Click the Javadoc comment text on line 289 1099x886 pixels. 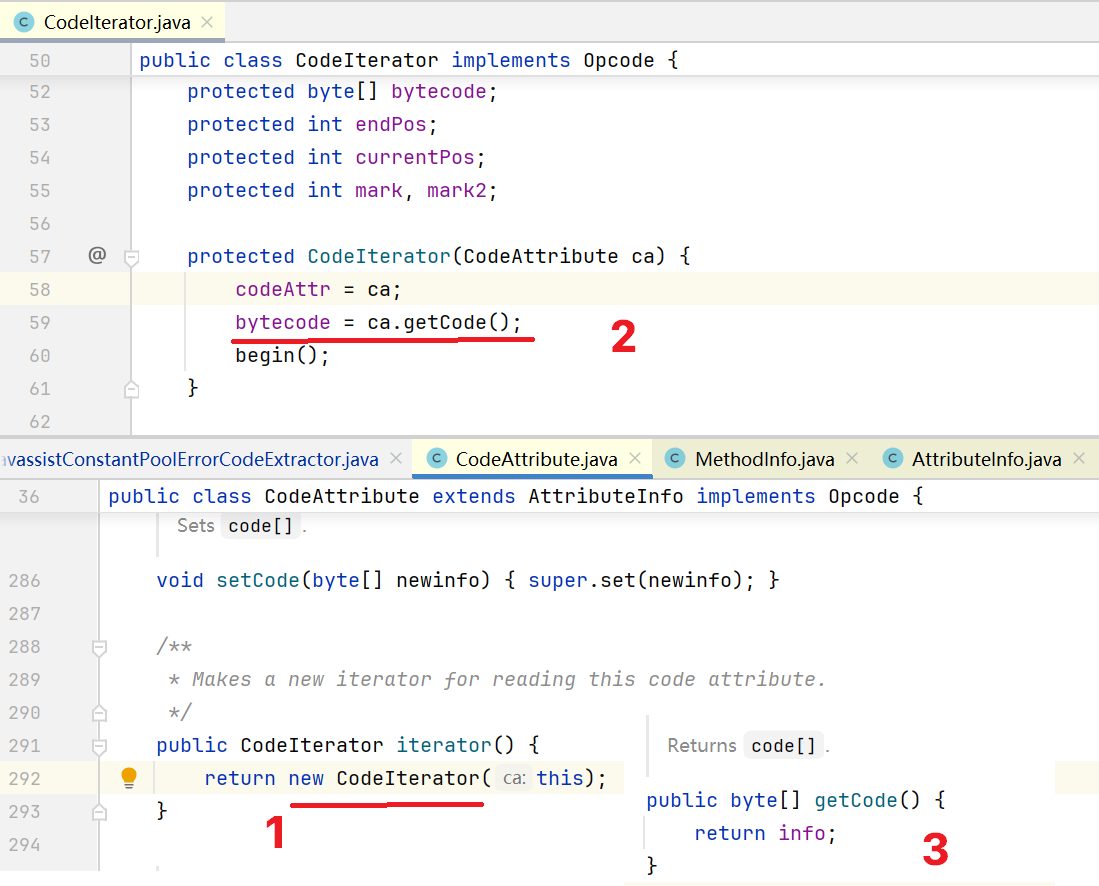[498, 679]
